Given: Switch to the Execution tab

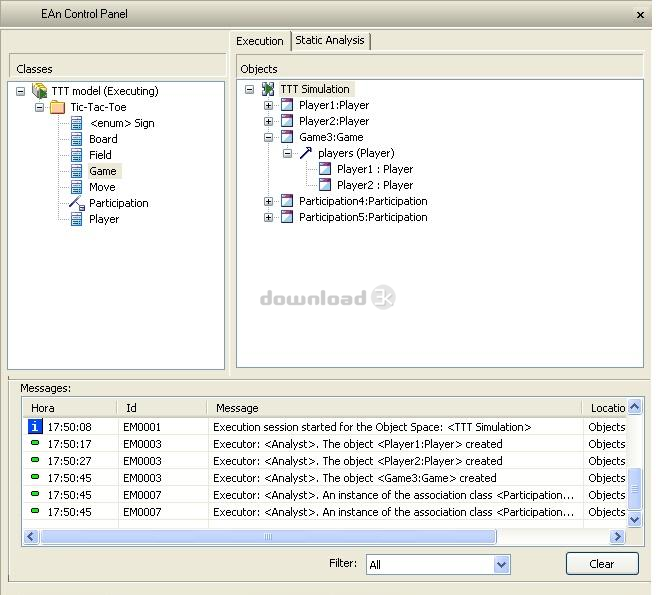Looking at the screenshot, I should [260, 41].
